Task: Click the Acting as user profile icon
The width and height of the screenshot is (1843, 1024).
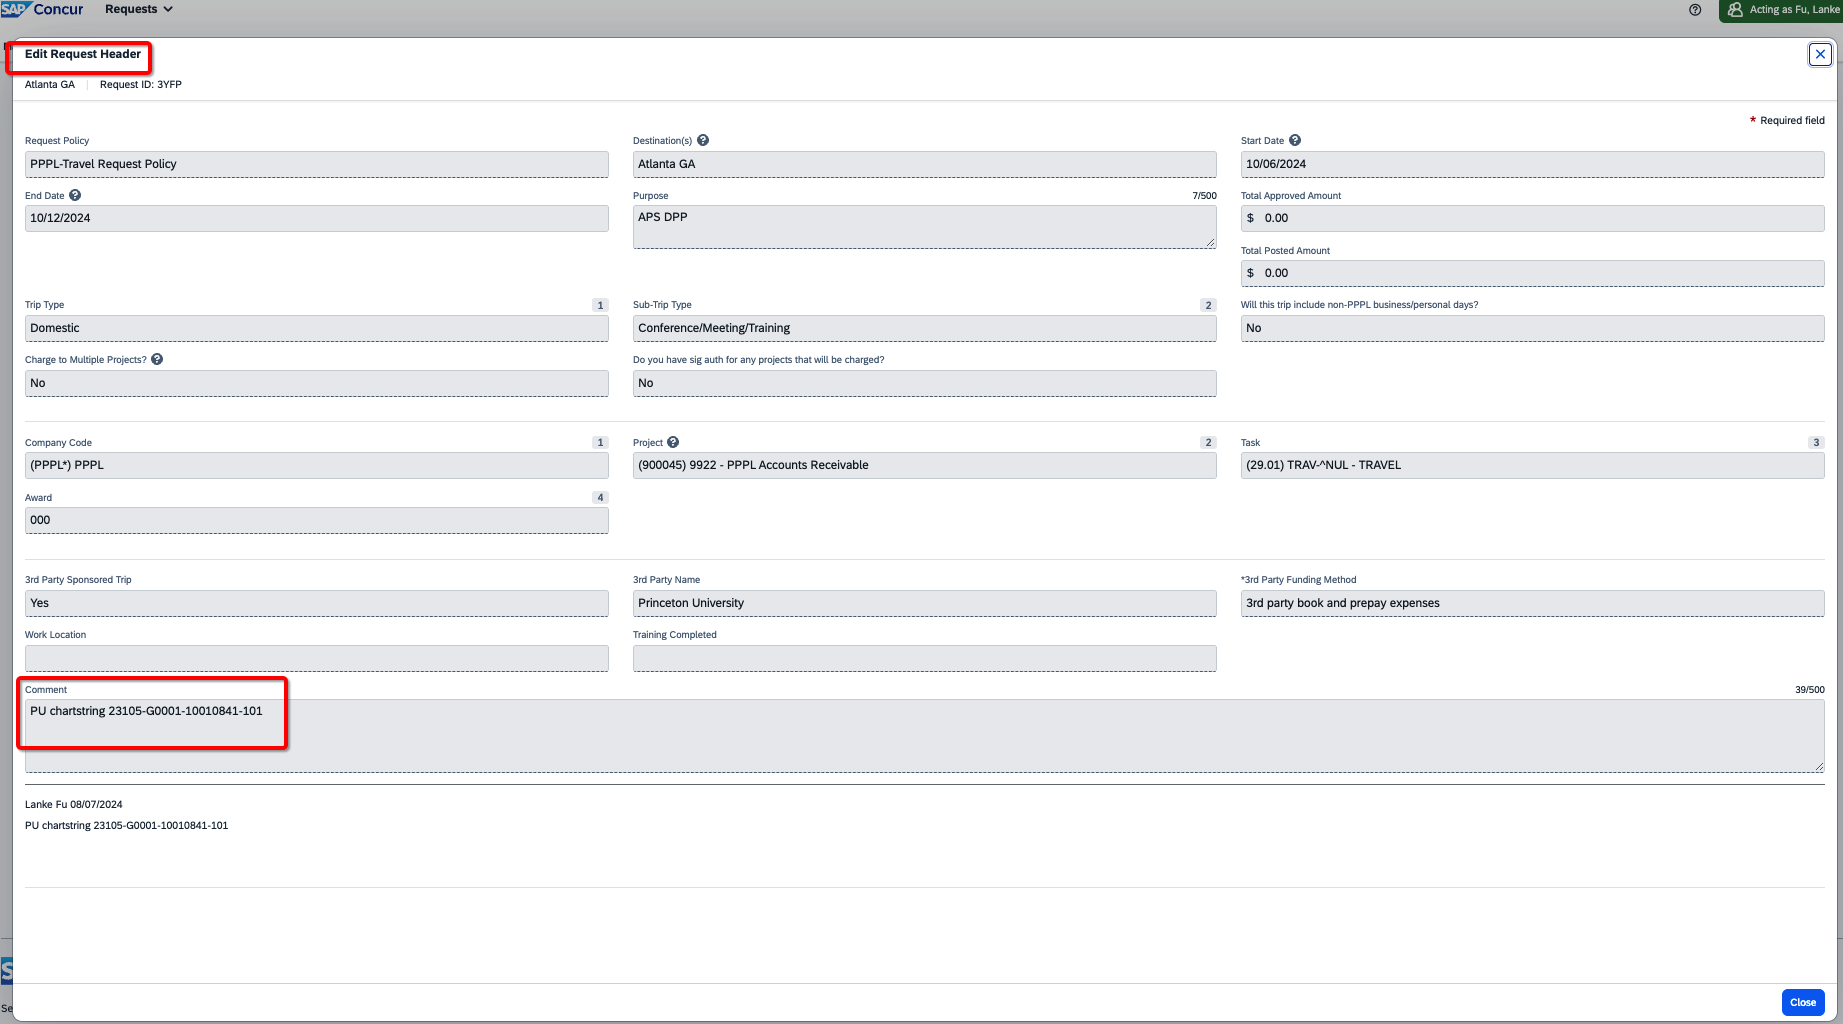Action: pos(1735,10)
